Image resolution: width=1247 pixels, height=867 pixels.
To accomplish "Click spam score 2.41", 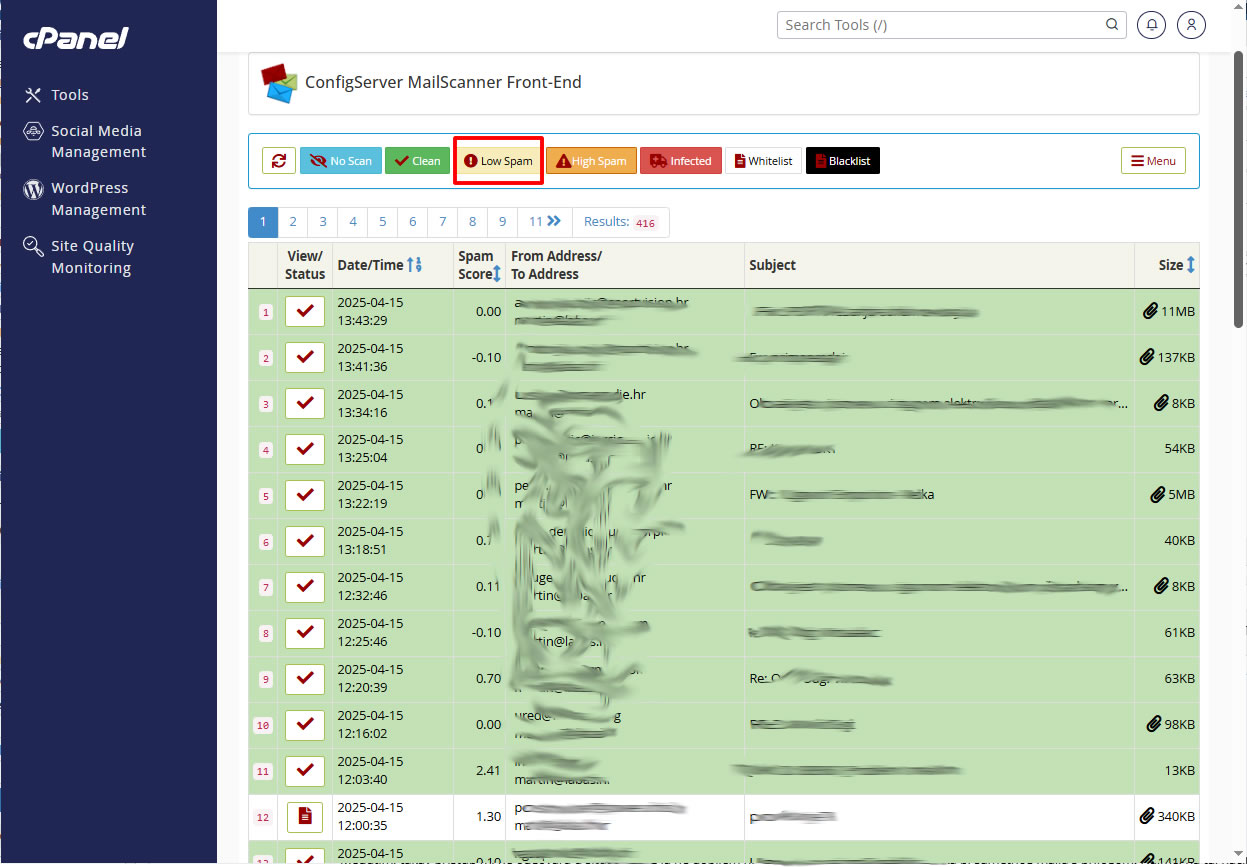I will tap(488, 770).
